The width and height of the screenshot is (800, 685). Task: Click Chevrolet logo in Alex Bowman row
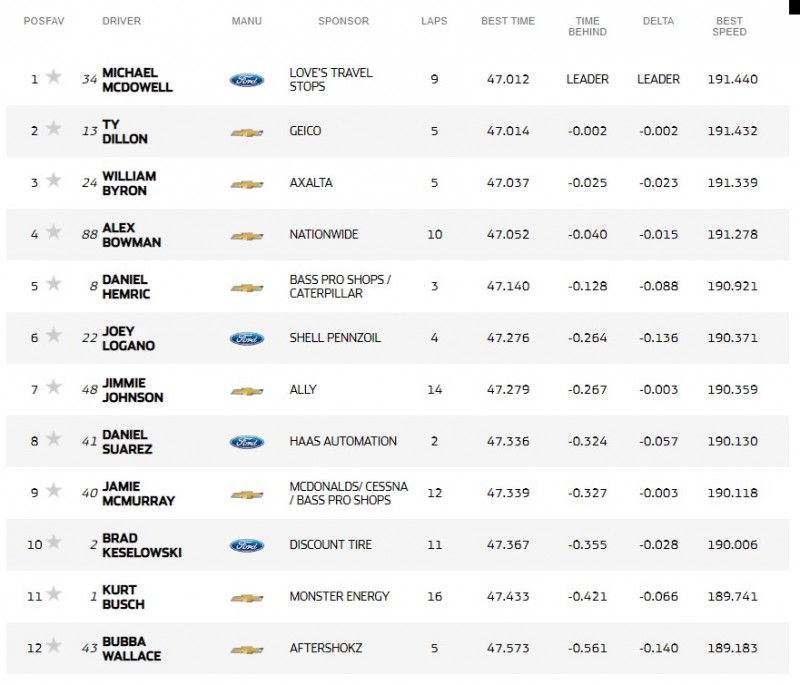247,236
